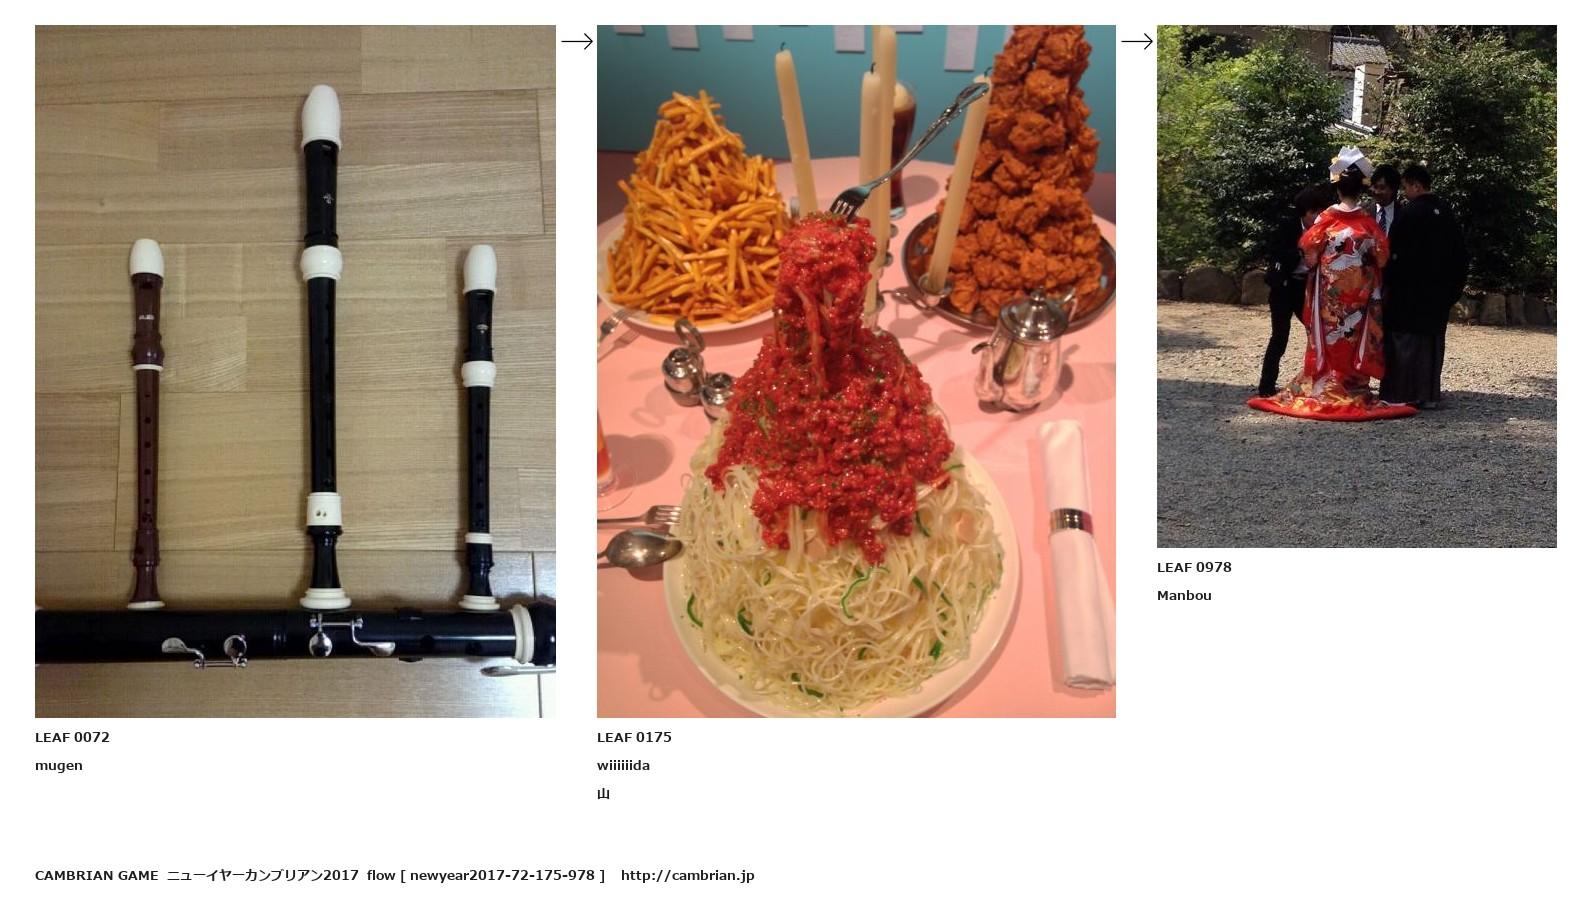Click the 山 caption text
This screenshot has width=1592, height=900.
click(x=603, y=794)
